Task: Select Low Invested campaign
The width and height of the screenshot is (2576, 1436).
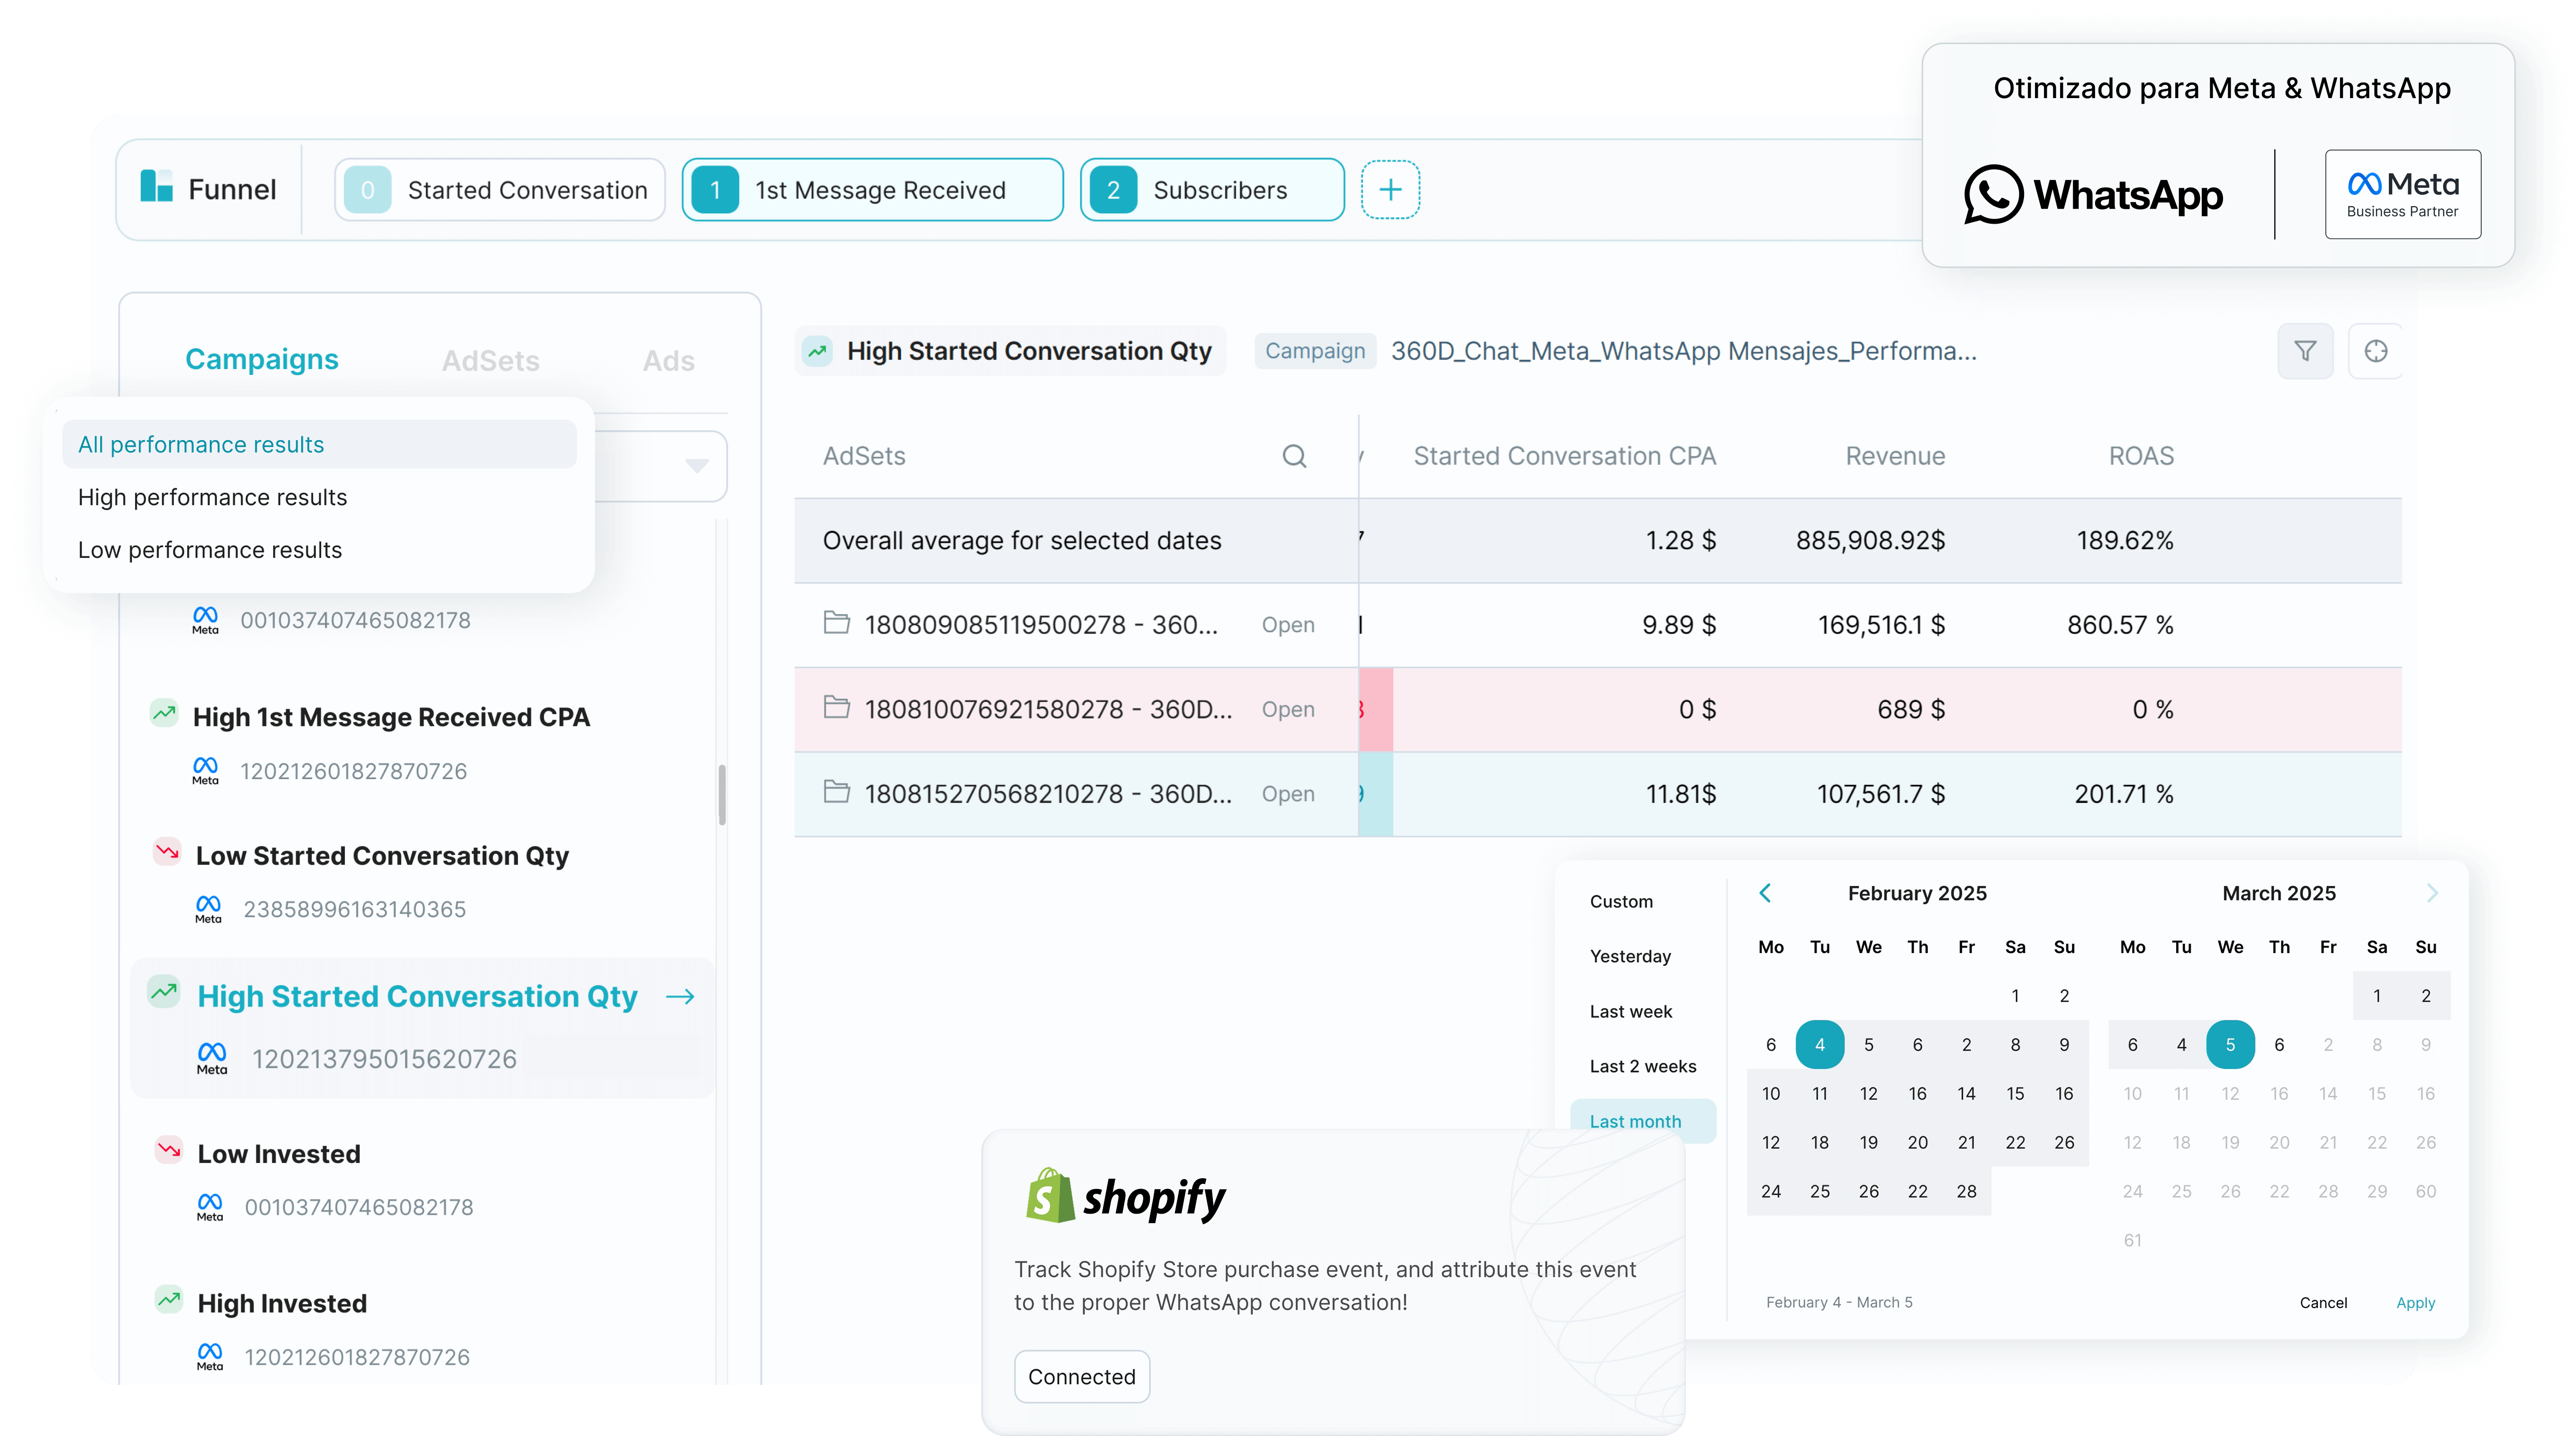Action: pos(279,1153)
